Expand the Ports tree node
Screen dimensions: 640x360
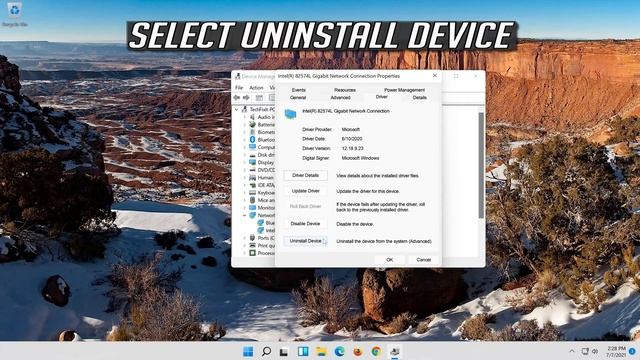[x=245, y=238]
